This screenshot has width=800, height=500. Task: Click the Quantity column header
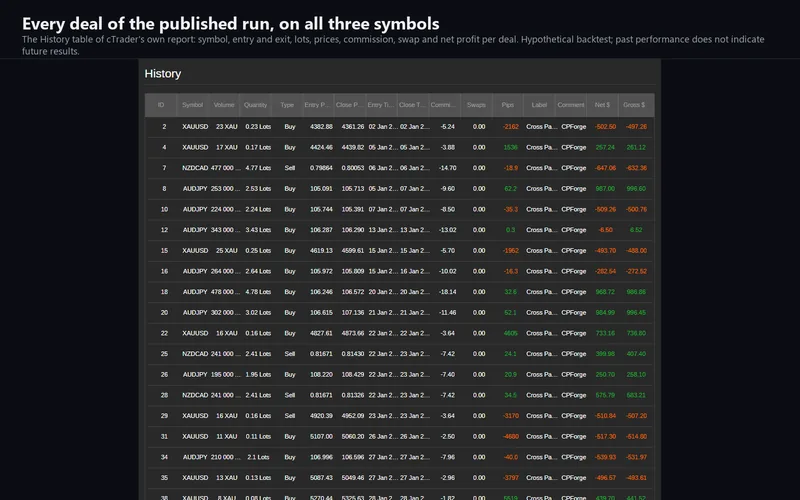click(256, 105)
